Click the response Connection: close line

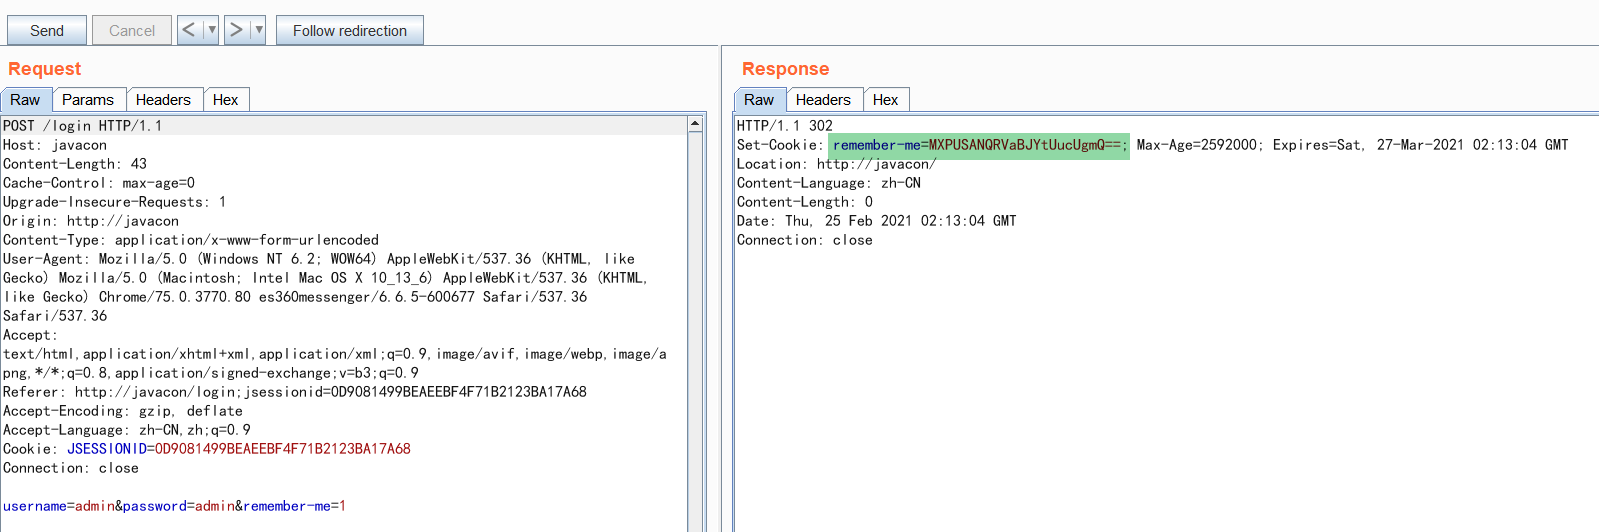tap(805, 240)
